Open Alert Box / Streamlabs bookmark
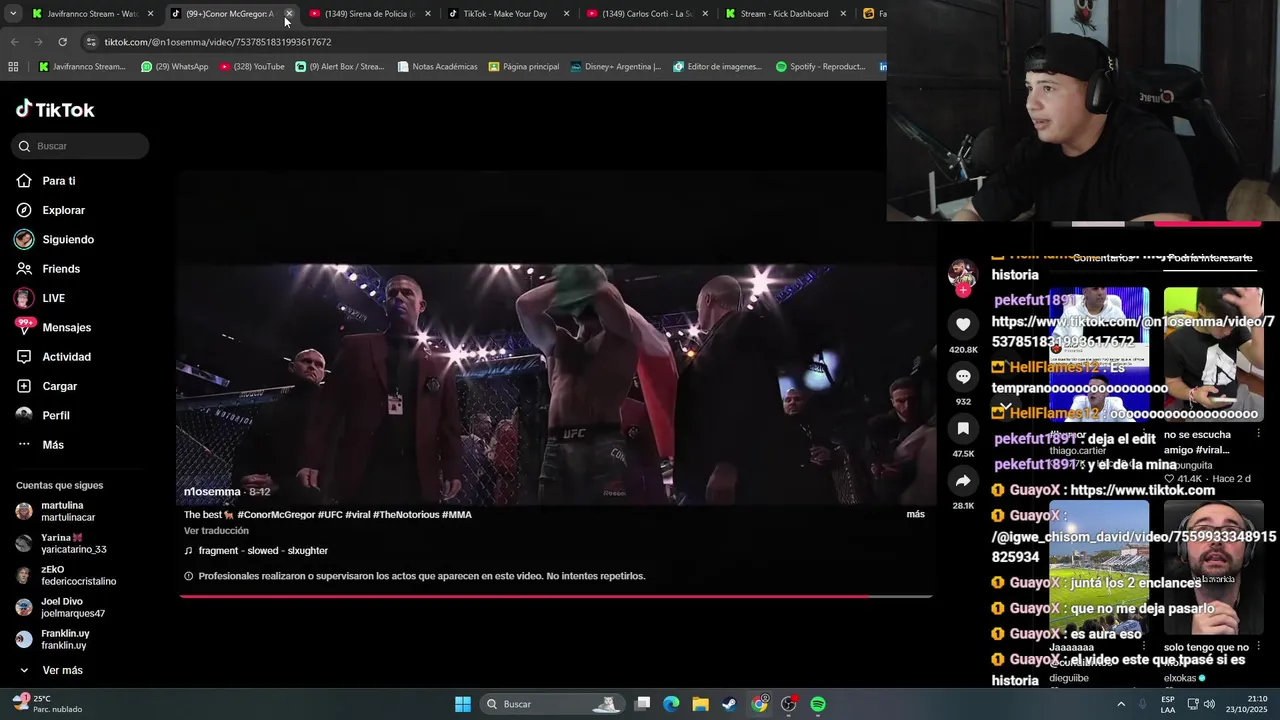Image resolution: width=1280 pixels, height=720 pixels. 340,67
